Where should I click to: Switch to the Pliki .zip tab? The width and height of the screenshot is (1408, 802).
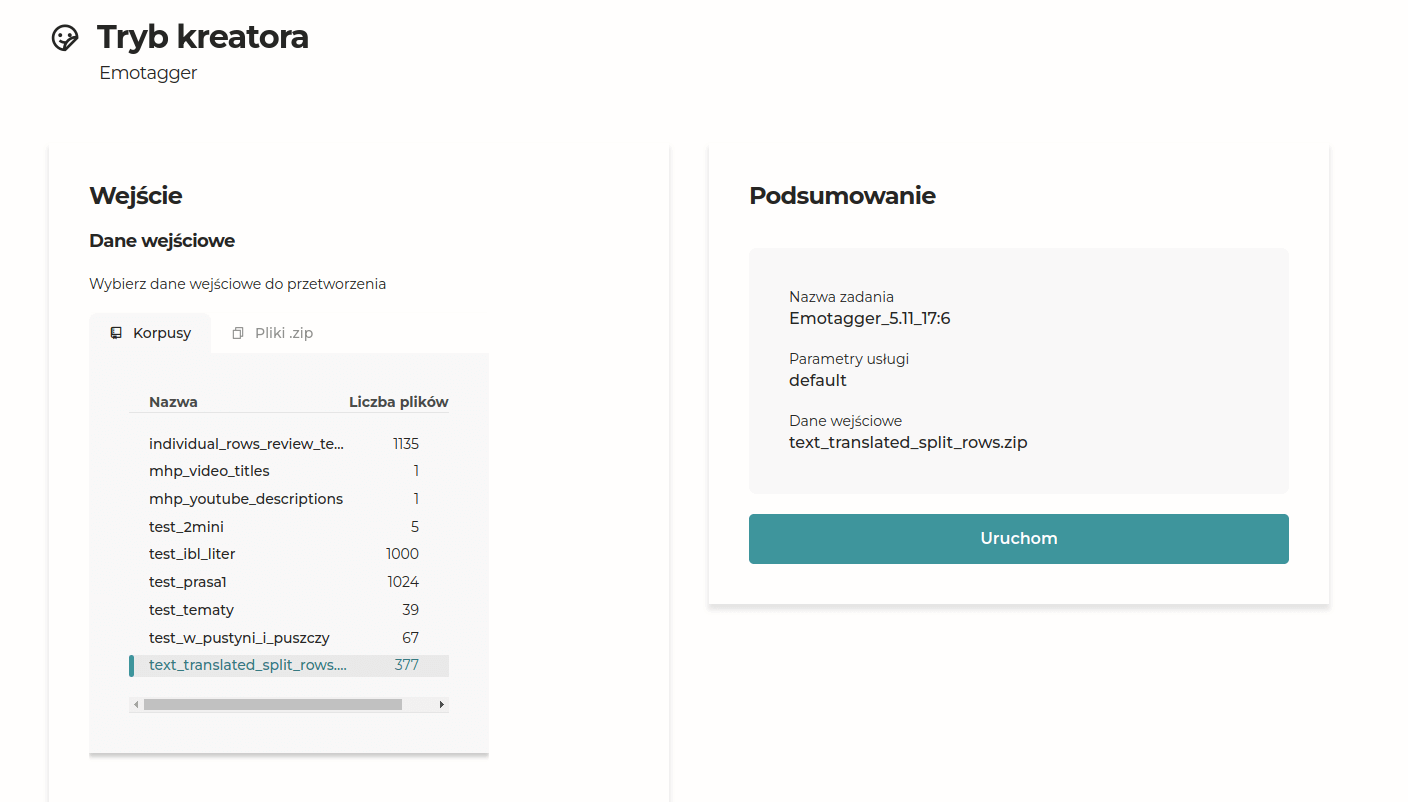(272, 333)
